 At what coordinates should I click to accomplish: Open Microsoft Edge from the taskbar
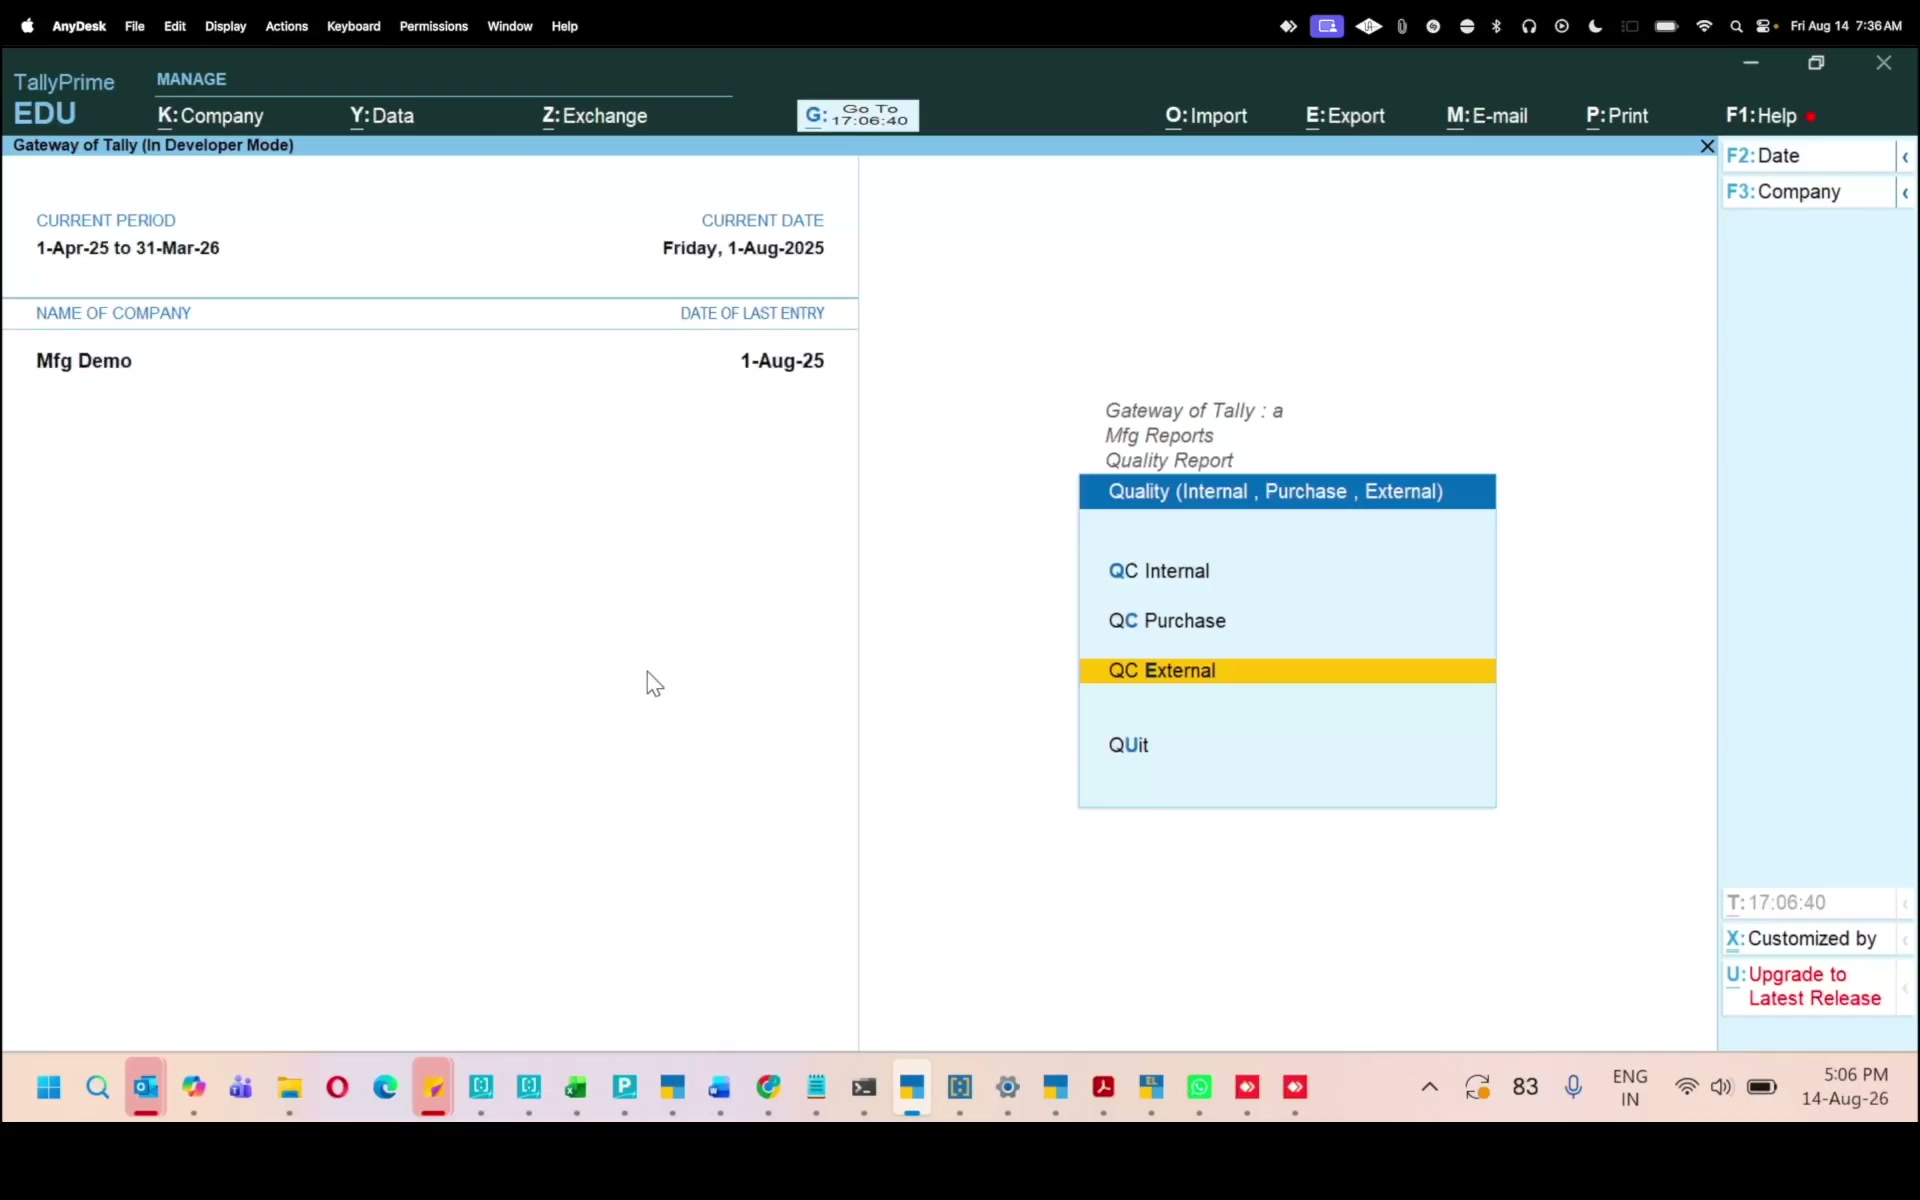(385, 1087)
